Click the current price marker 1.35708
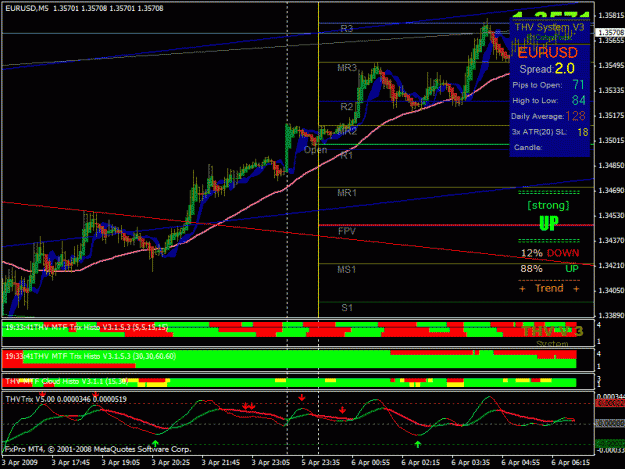The width and height of the screenshot is (625, 469). 611,32
